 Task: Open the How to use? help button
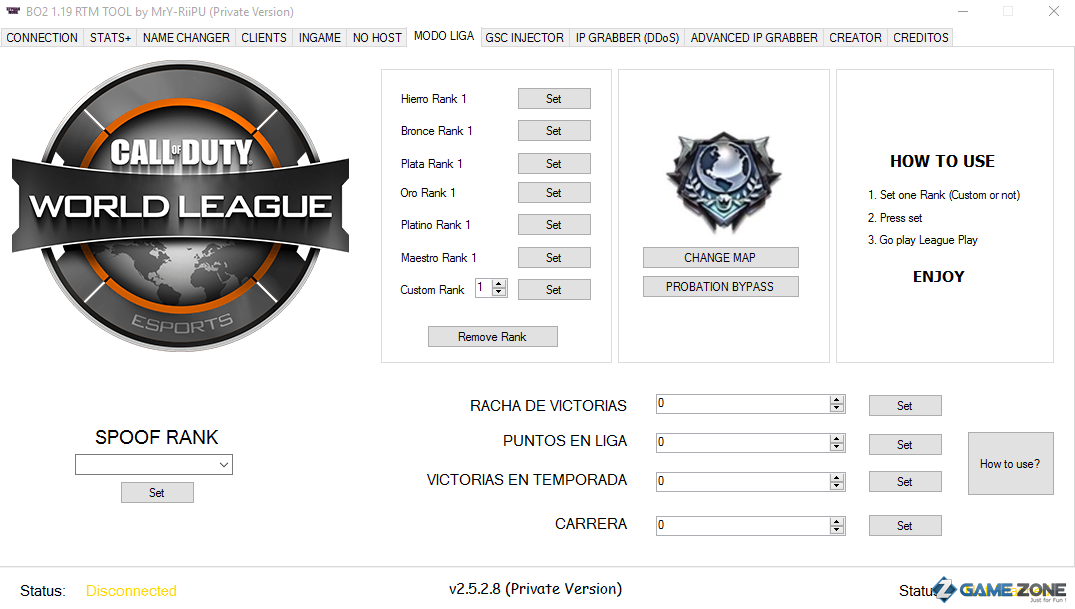pyautogui.click(x=1011, y=464)
